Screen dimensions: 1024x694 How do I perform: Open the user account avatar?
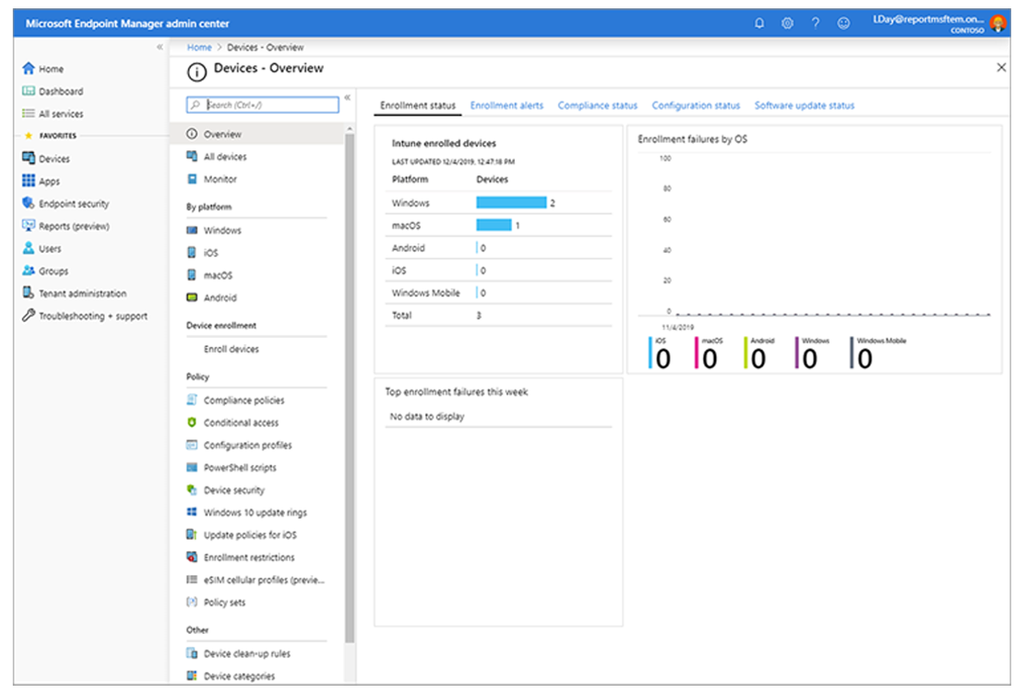998,24
